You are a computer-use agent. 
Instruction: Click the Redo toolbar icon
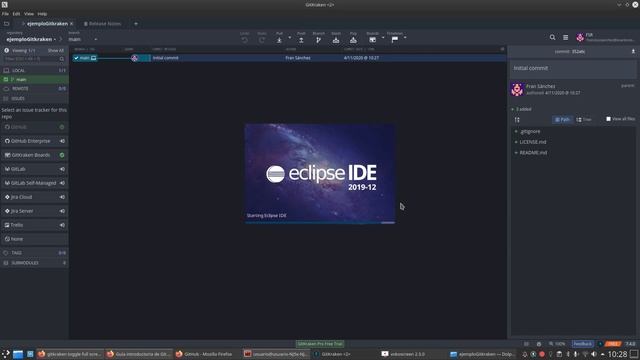pyautogui.click(x=262, y=40)
